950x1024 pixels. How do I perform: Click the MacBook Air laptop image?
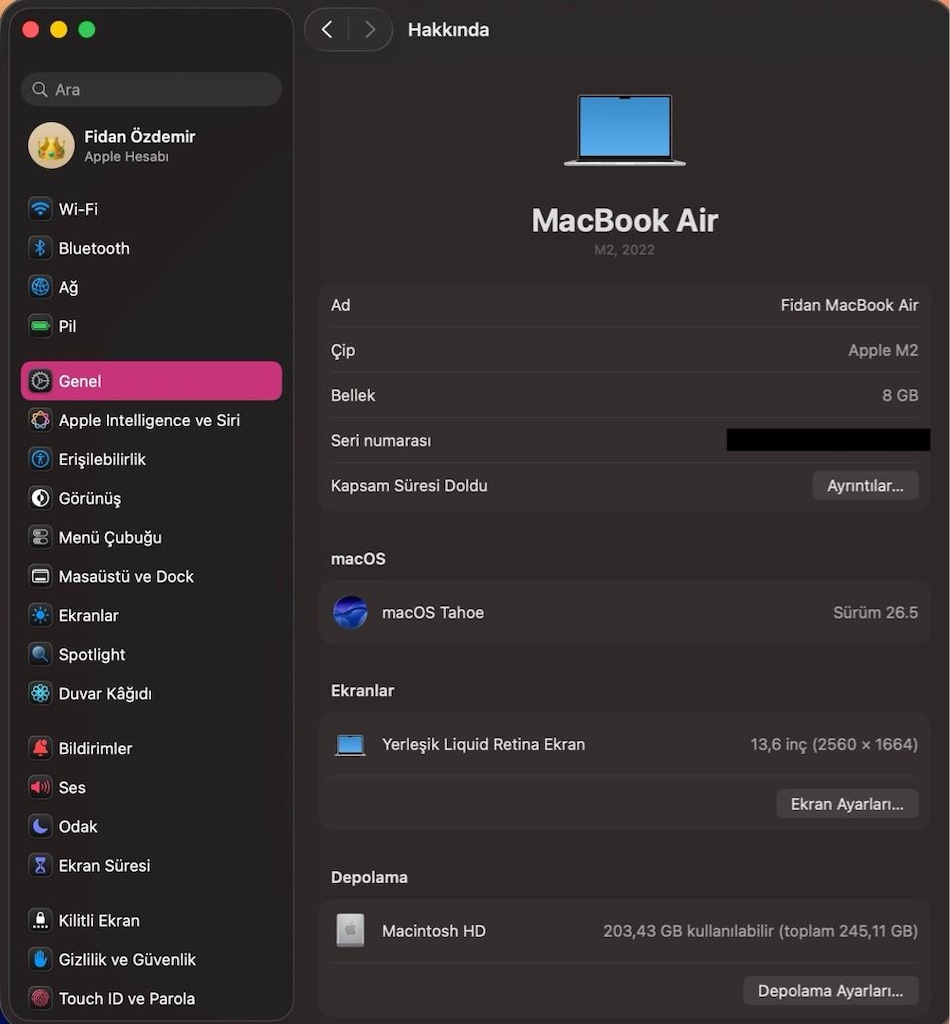(x=625, y=130)
